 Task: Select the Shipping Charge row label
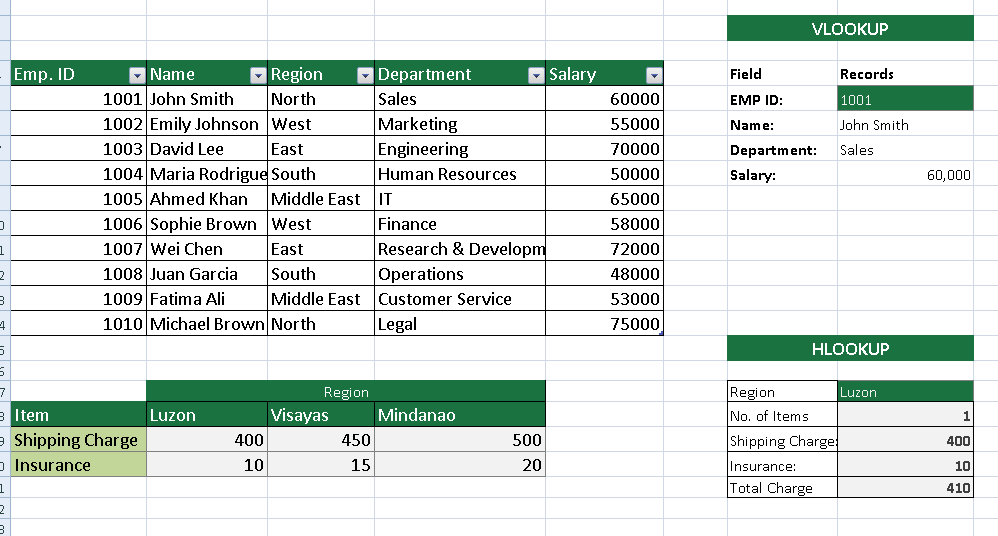[78, 440]
